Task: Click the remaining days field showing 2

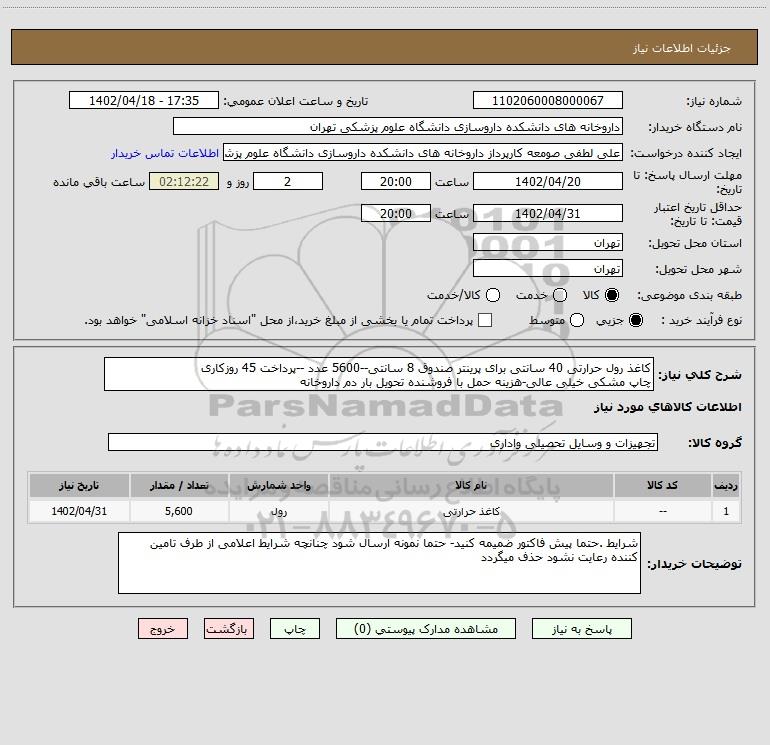Action: tap(288, 181)
